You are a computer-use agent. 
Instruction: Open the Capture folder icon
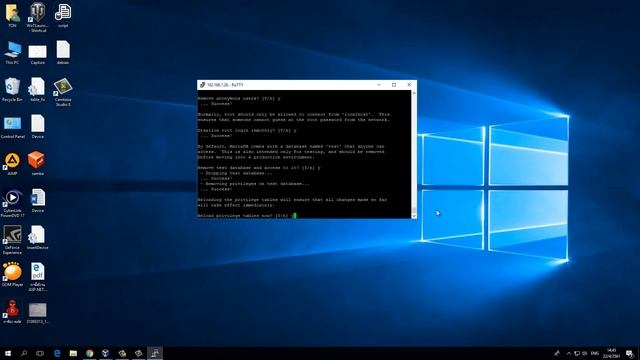38,54
